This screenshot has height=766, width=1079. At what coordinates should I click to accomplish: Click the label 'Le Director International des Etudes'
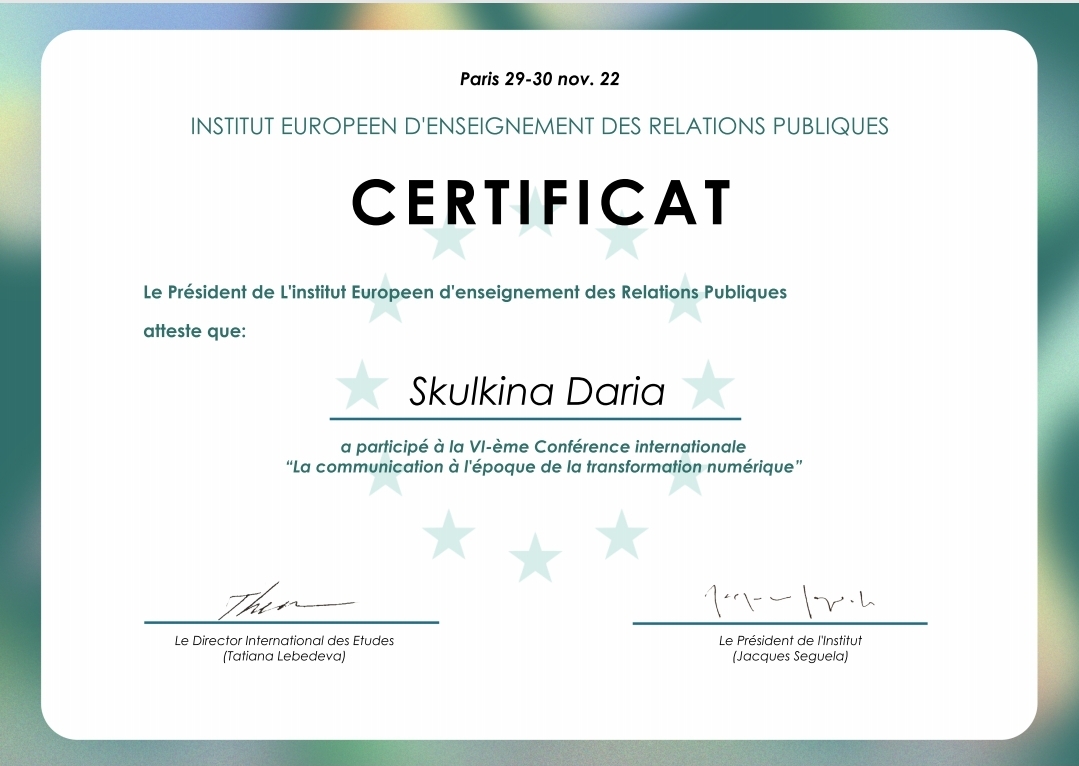[284, 641]
